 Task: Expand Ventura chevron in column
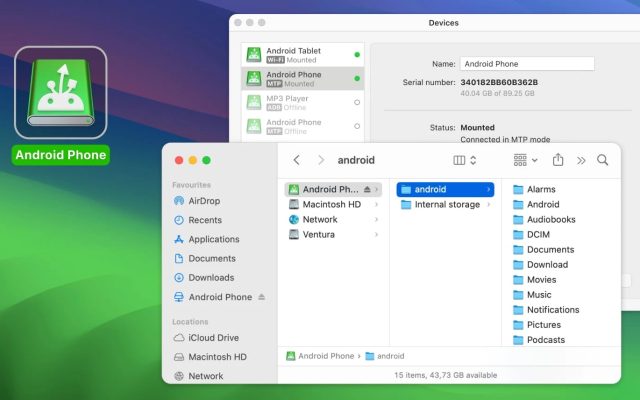[x=376, y=235]
